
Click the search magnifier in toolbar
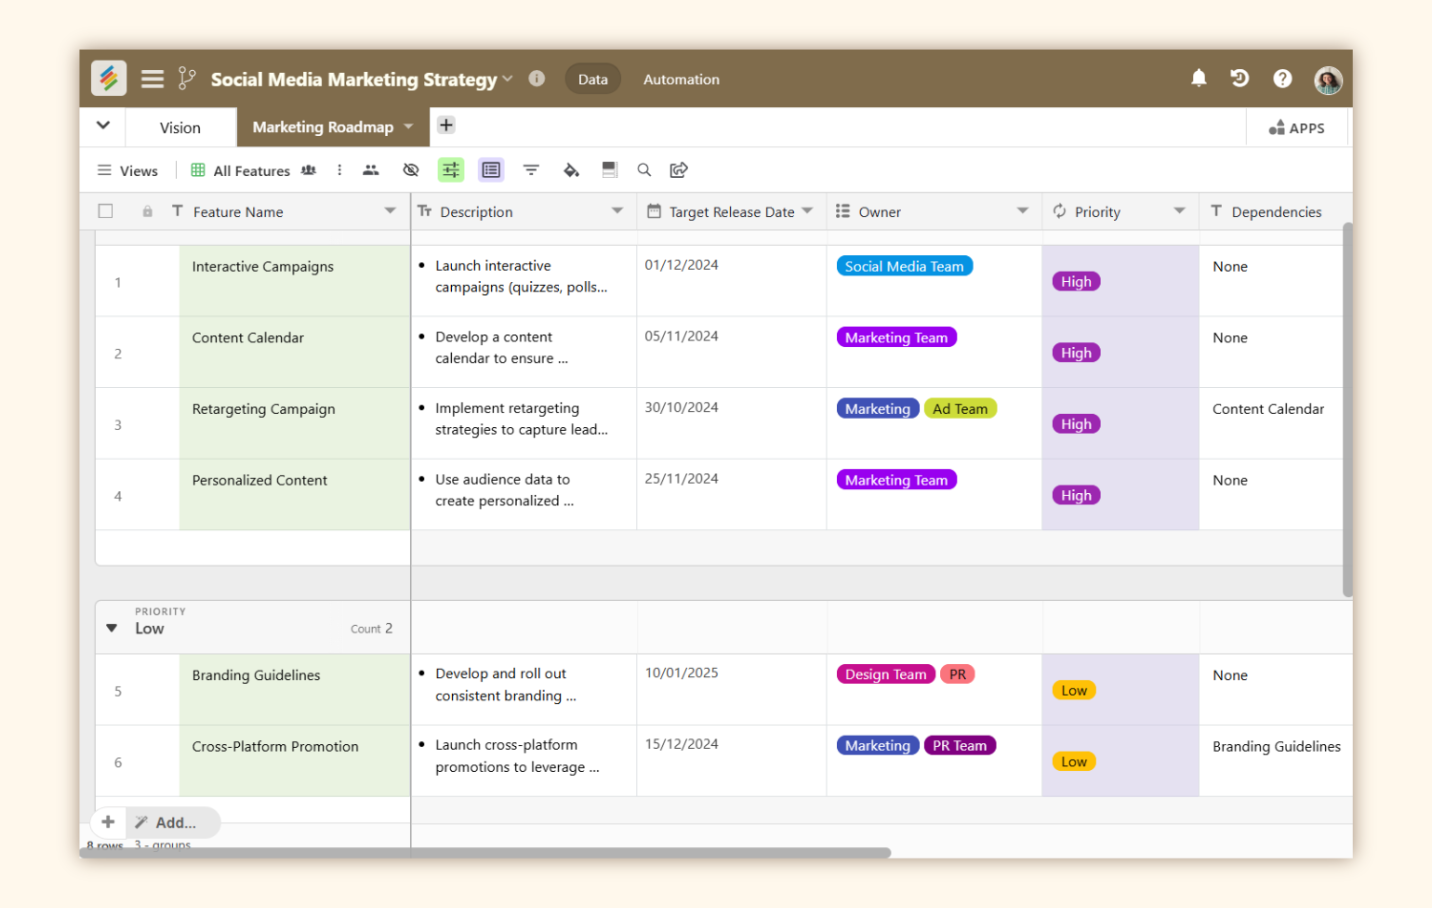[644, 170]
